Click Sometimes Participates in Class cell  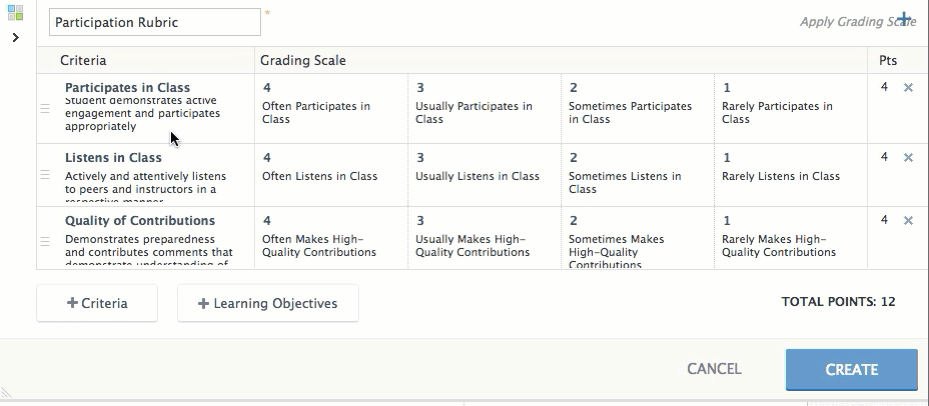[x=636, y=108]
